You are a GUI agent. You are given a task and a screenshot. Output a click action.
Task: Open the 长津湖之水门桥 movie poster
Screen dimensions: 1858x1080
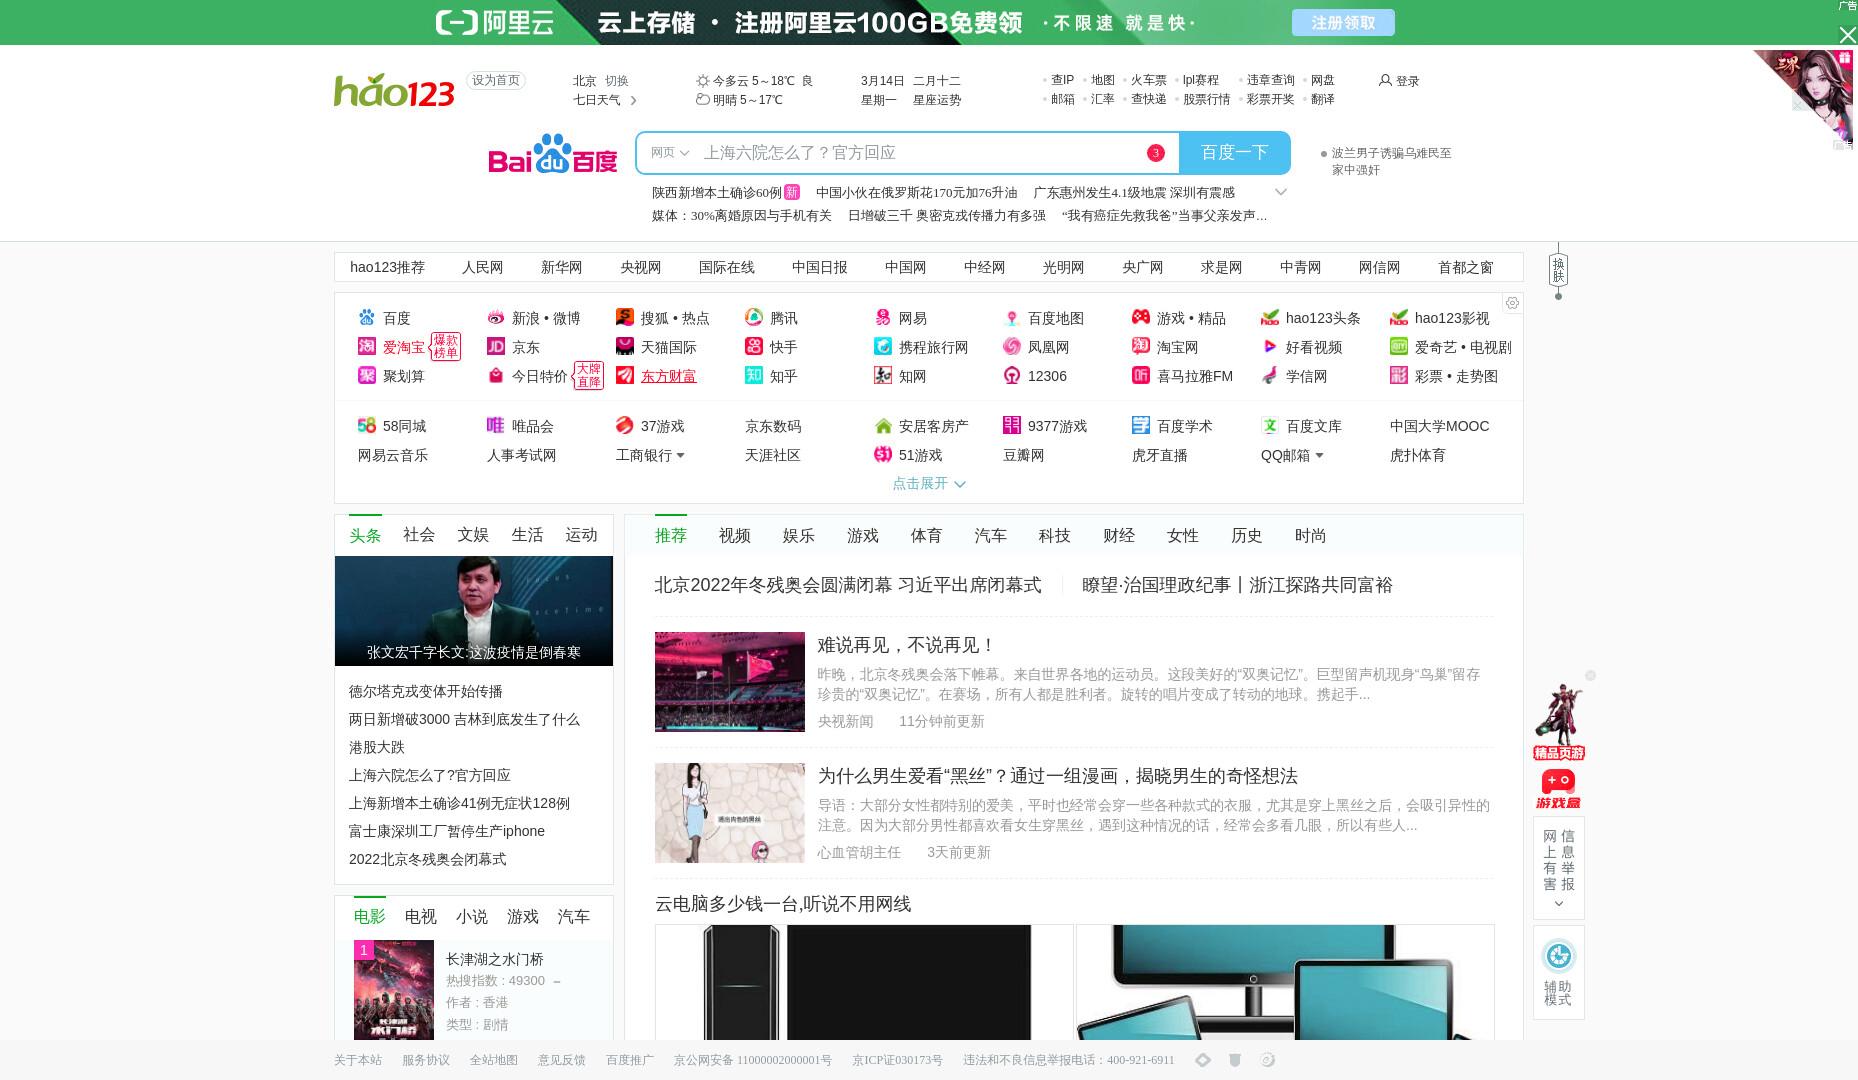pyautogui.click(x=394, y=990)
